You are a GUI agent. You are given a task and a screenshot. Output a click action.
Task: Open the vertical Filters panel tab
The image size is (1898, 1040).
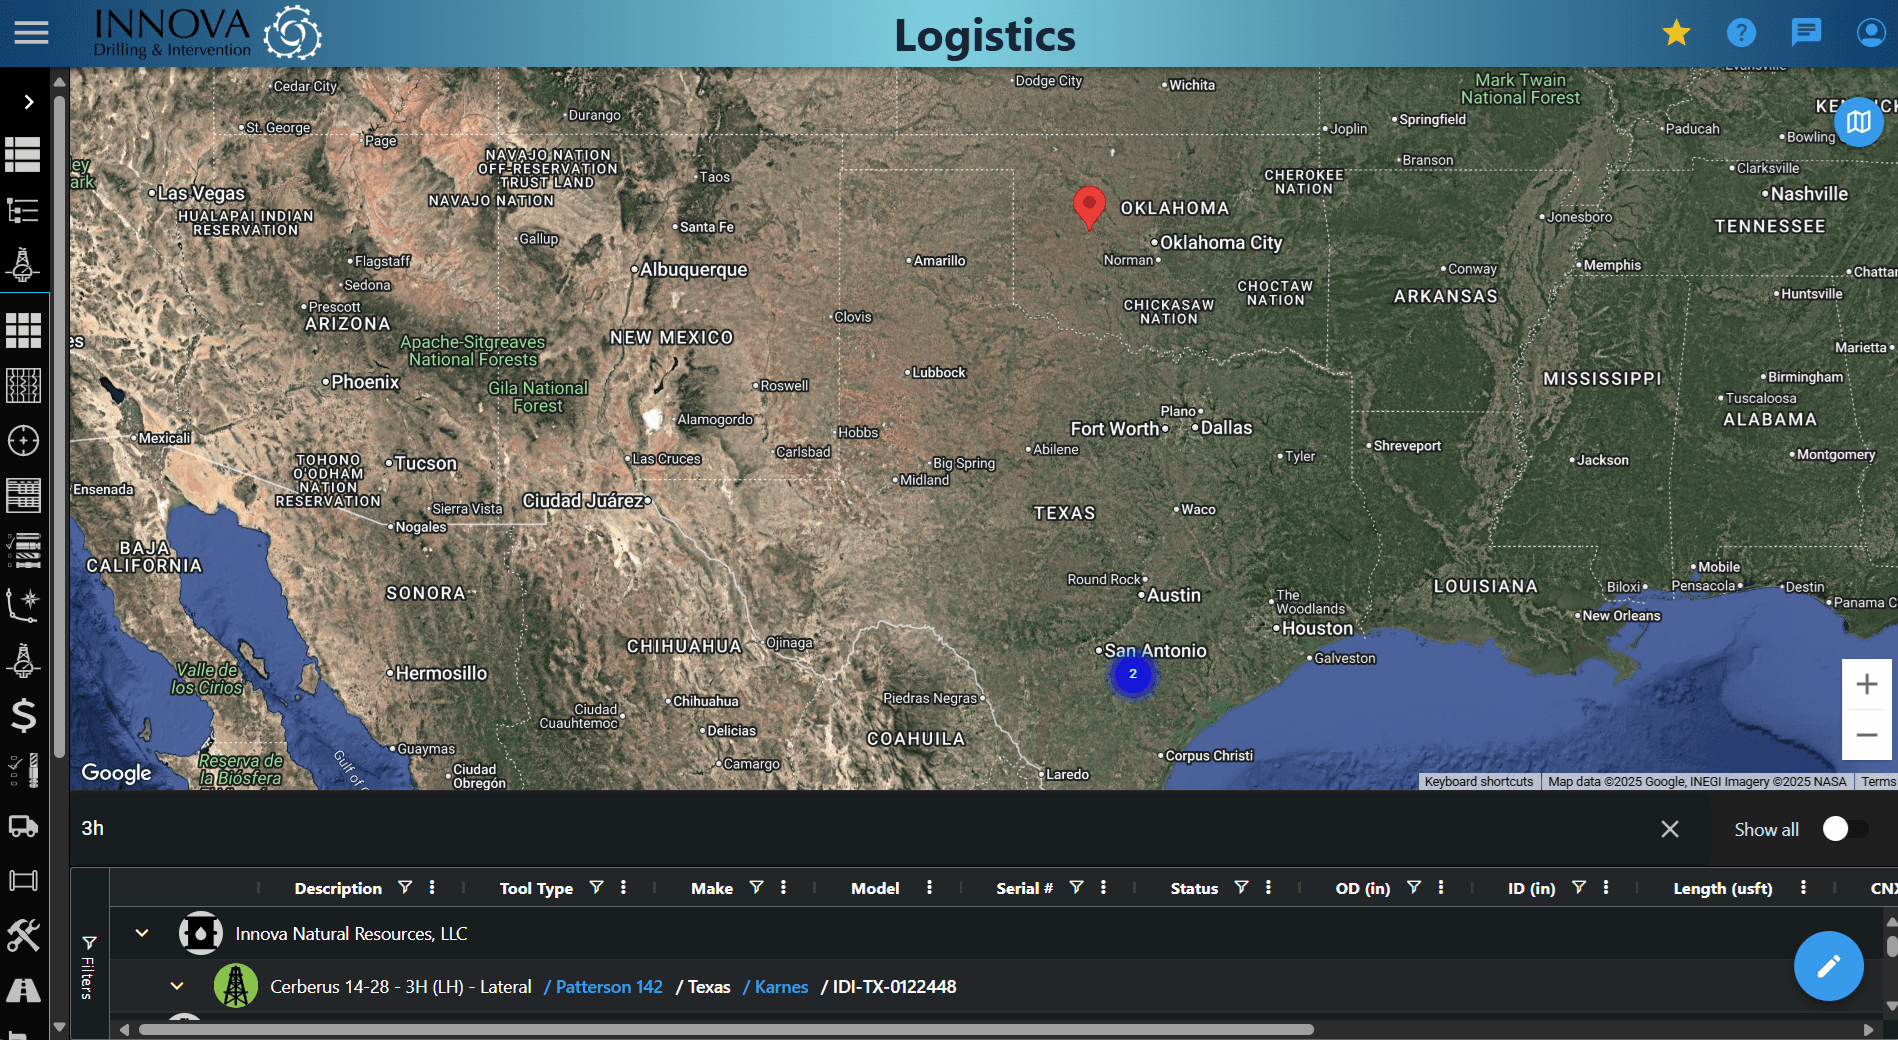pos(88,968)
